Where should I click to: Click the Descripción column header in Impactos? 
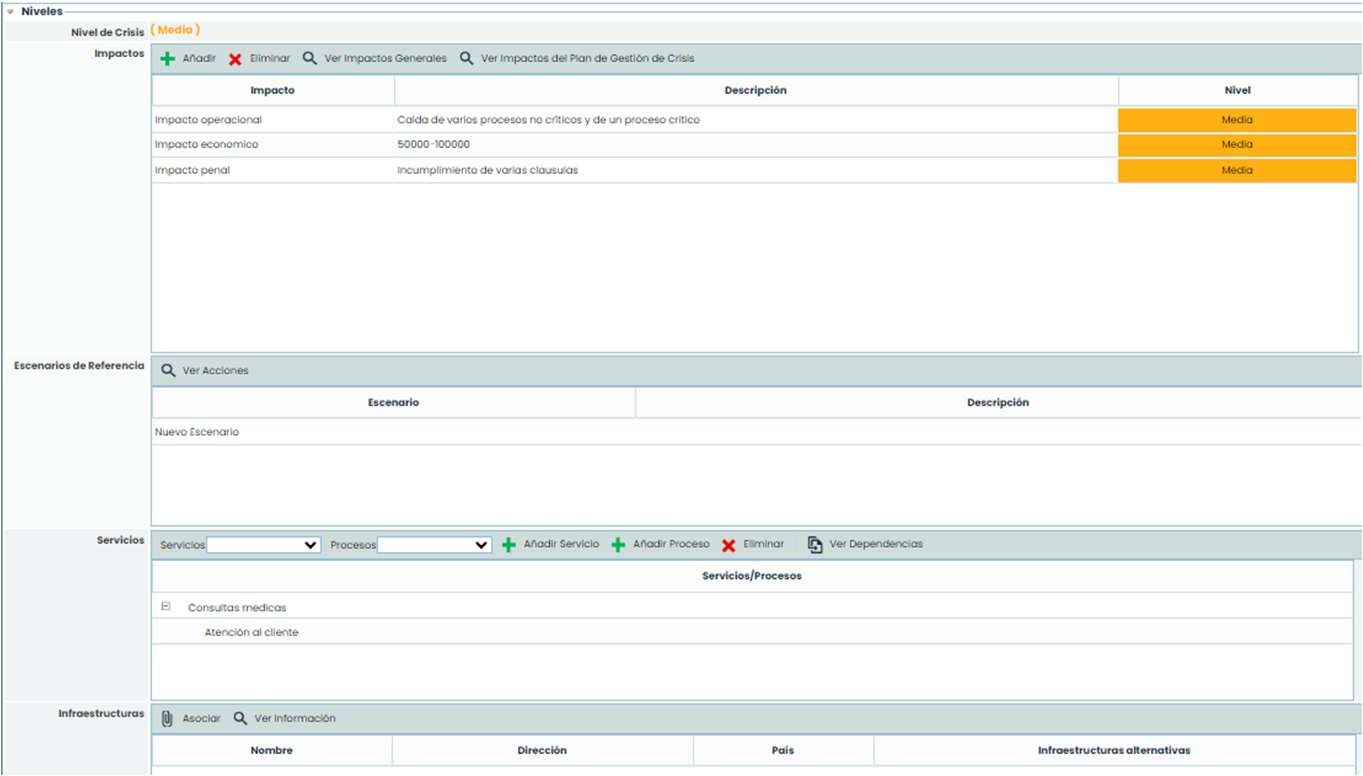point(755,91)
